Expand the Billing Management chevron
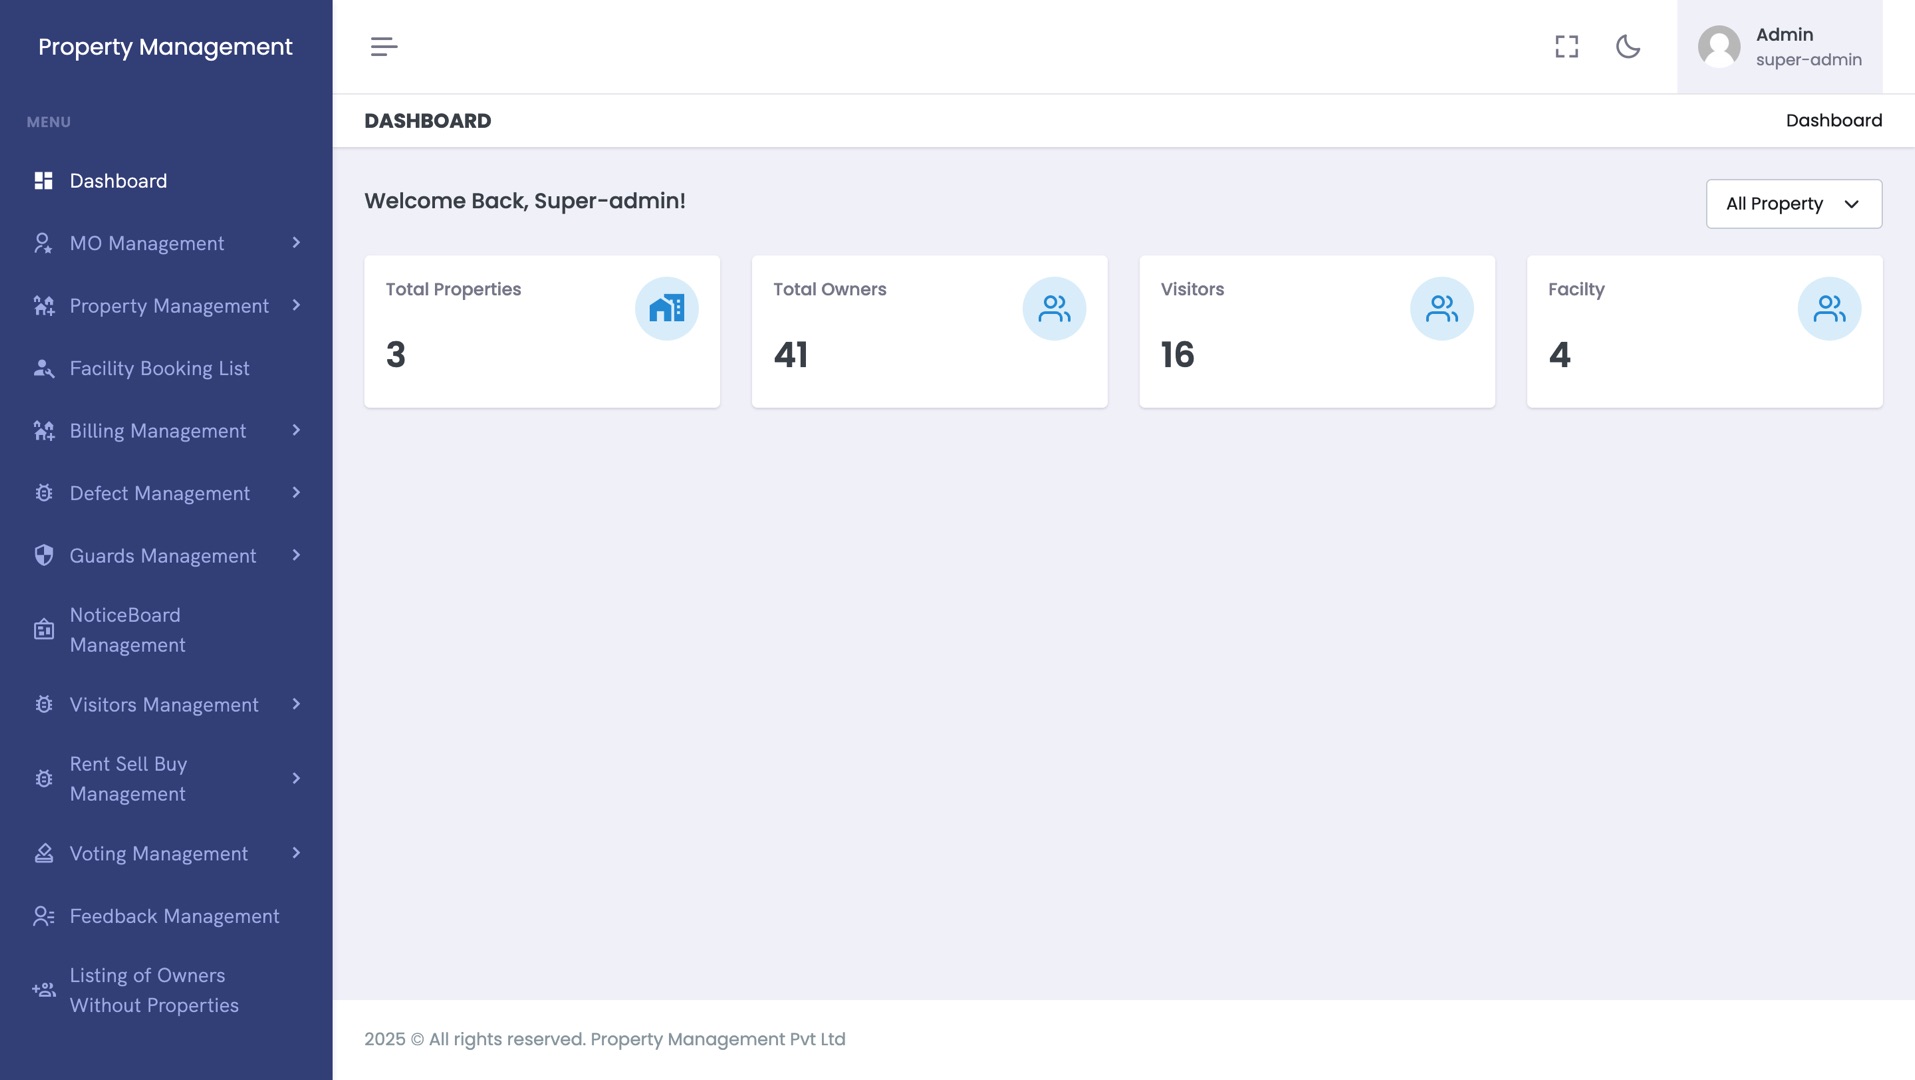This screenshot has height=1080, width=1915. [x=296, y=431]
